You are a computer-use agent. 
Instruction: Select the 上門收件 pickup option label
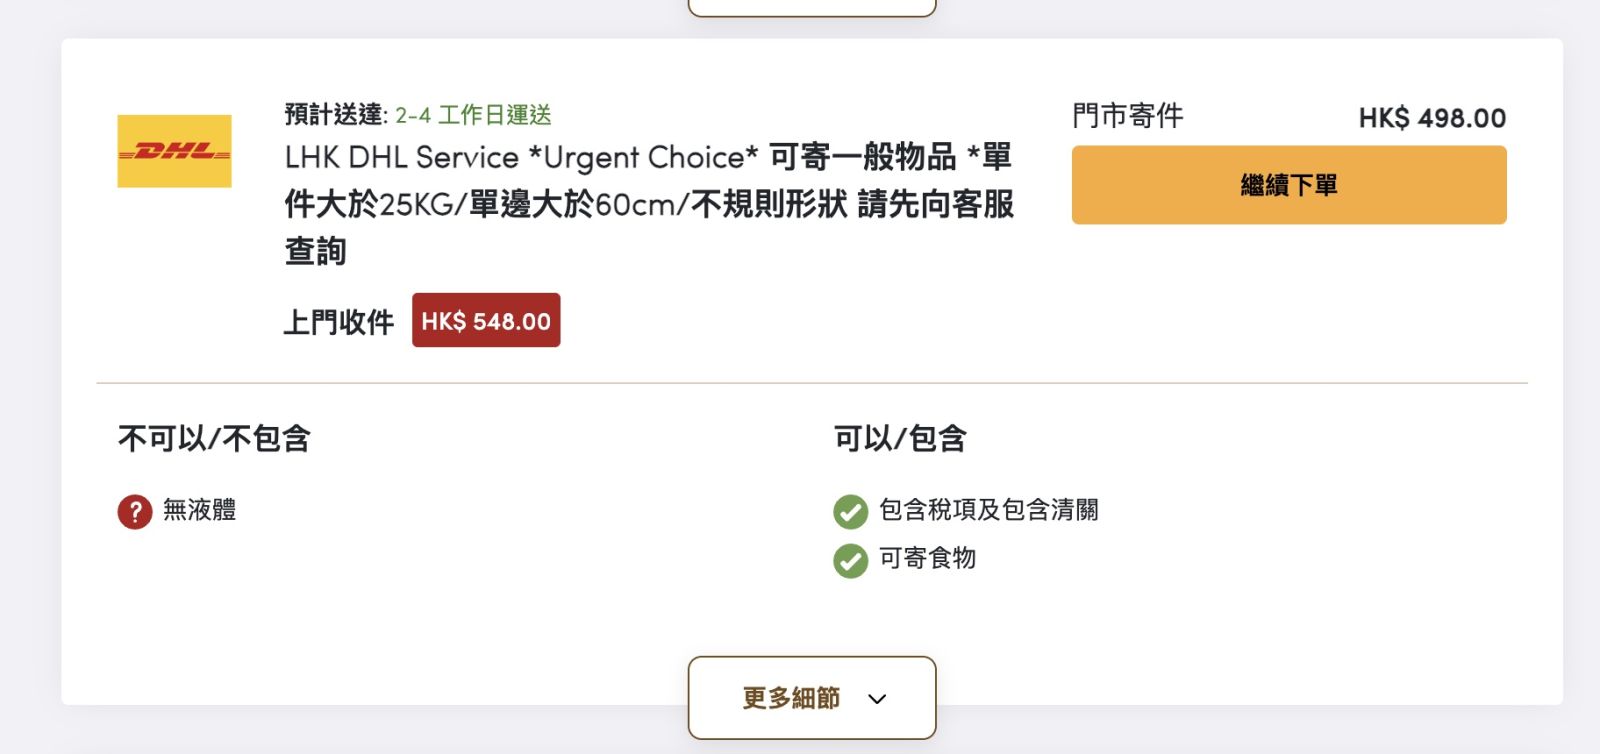[x=339, y=322]
